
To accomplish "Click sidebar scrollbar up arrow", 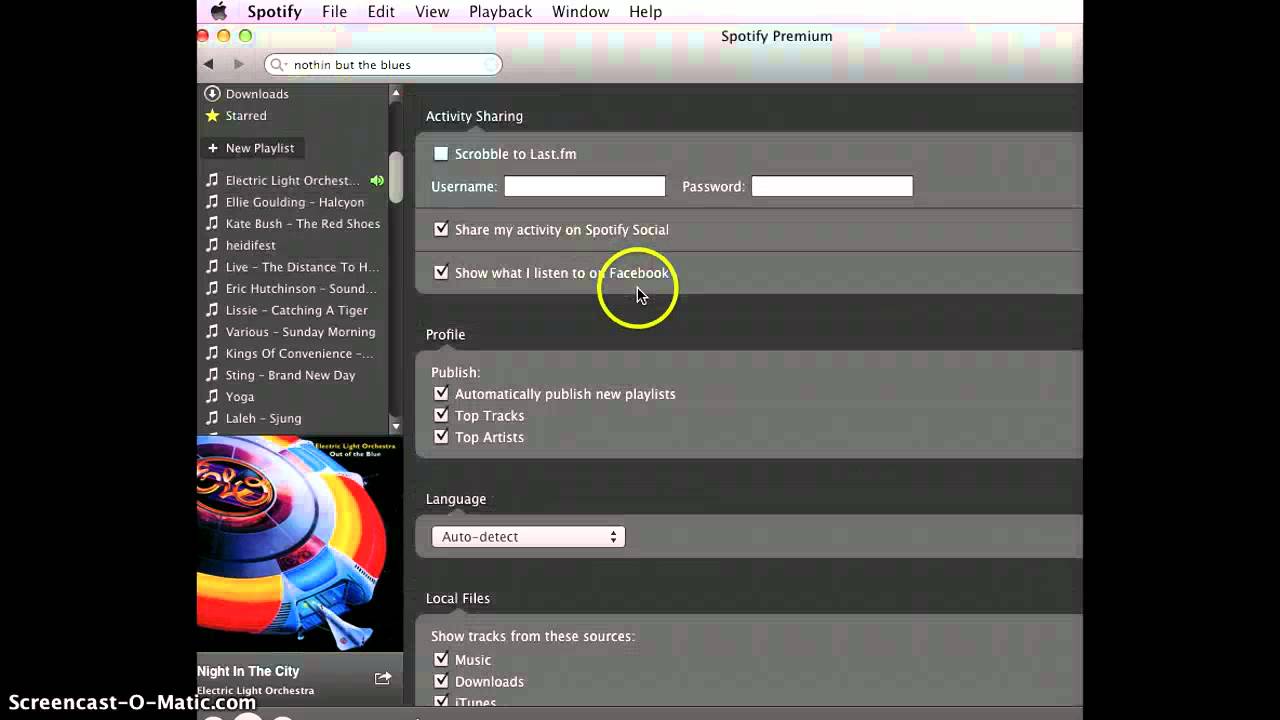I will click(x=395, y=93).
